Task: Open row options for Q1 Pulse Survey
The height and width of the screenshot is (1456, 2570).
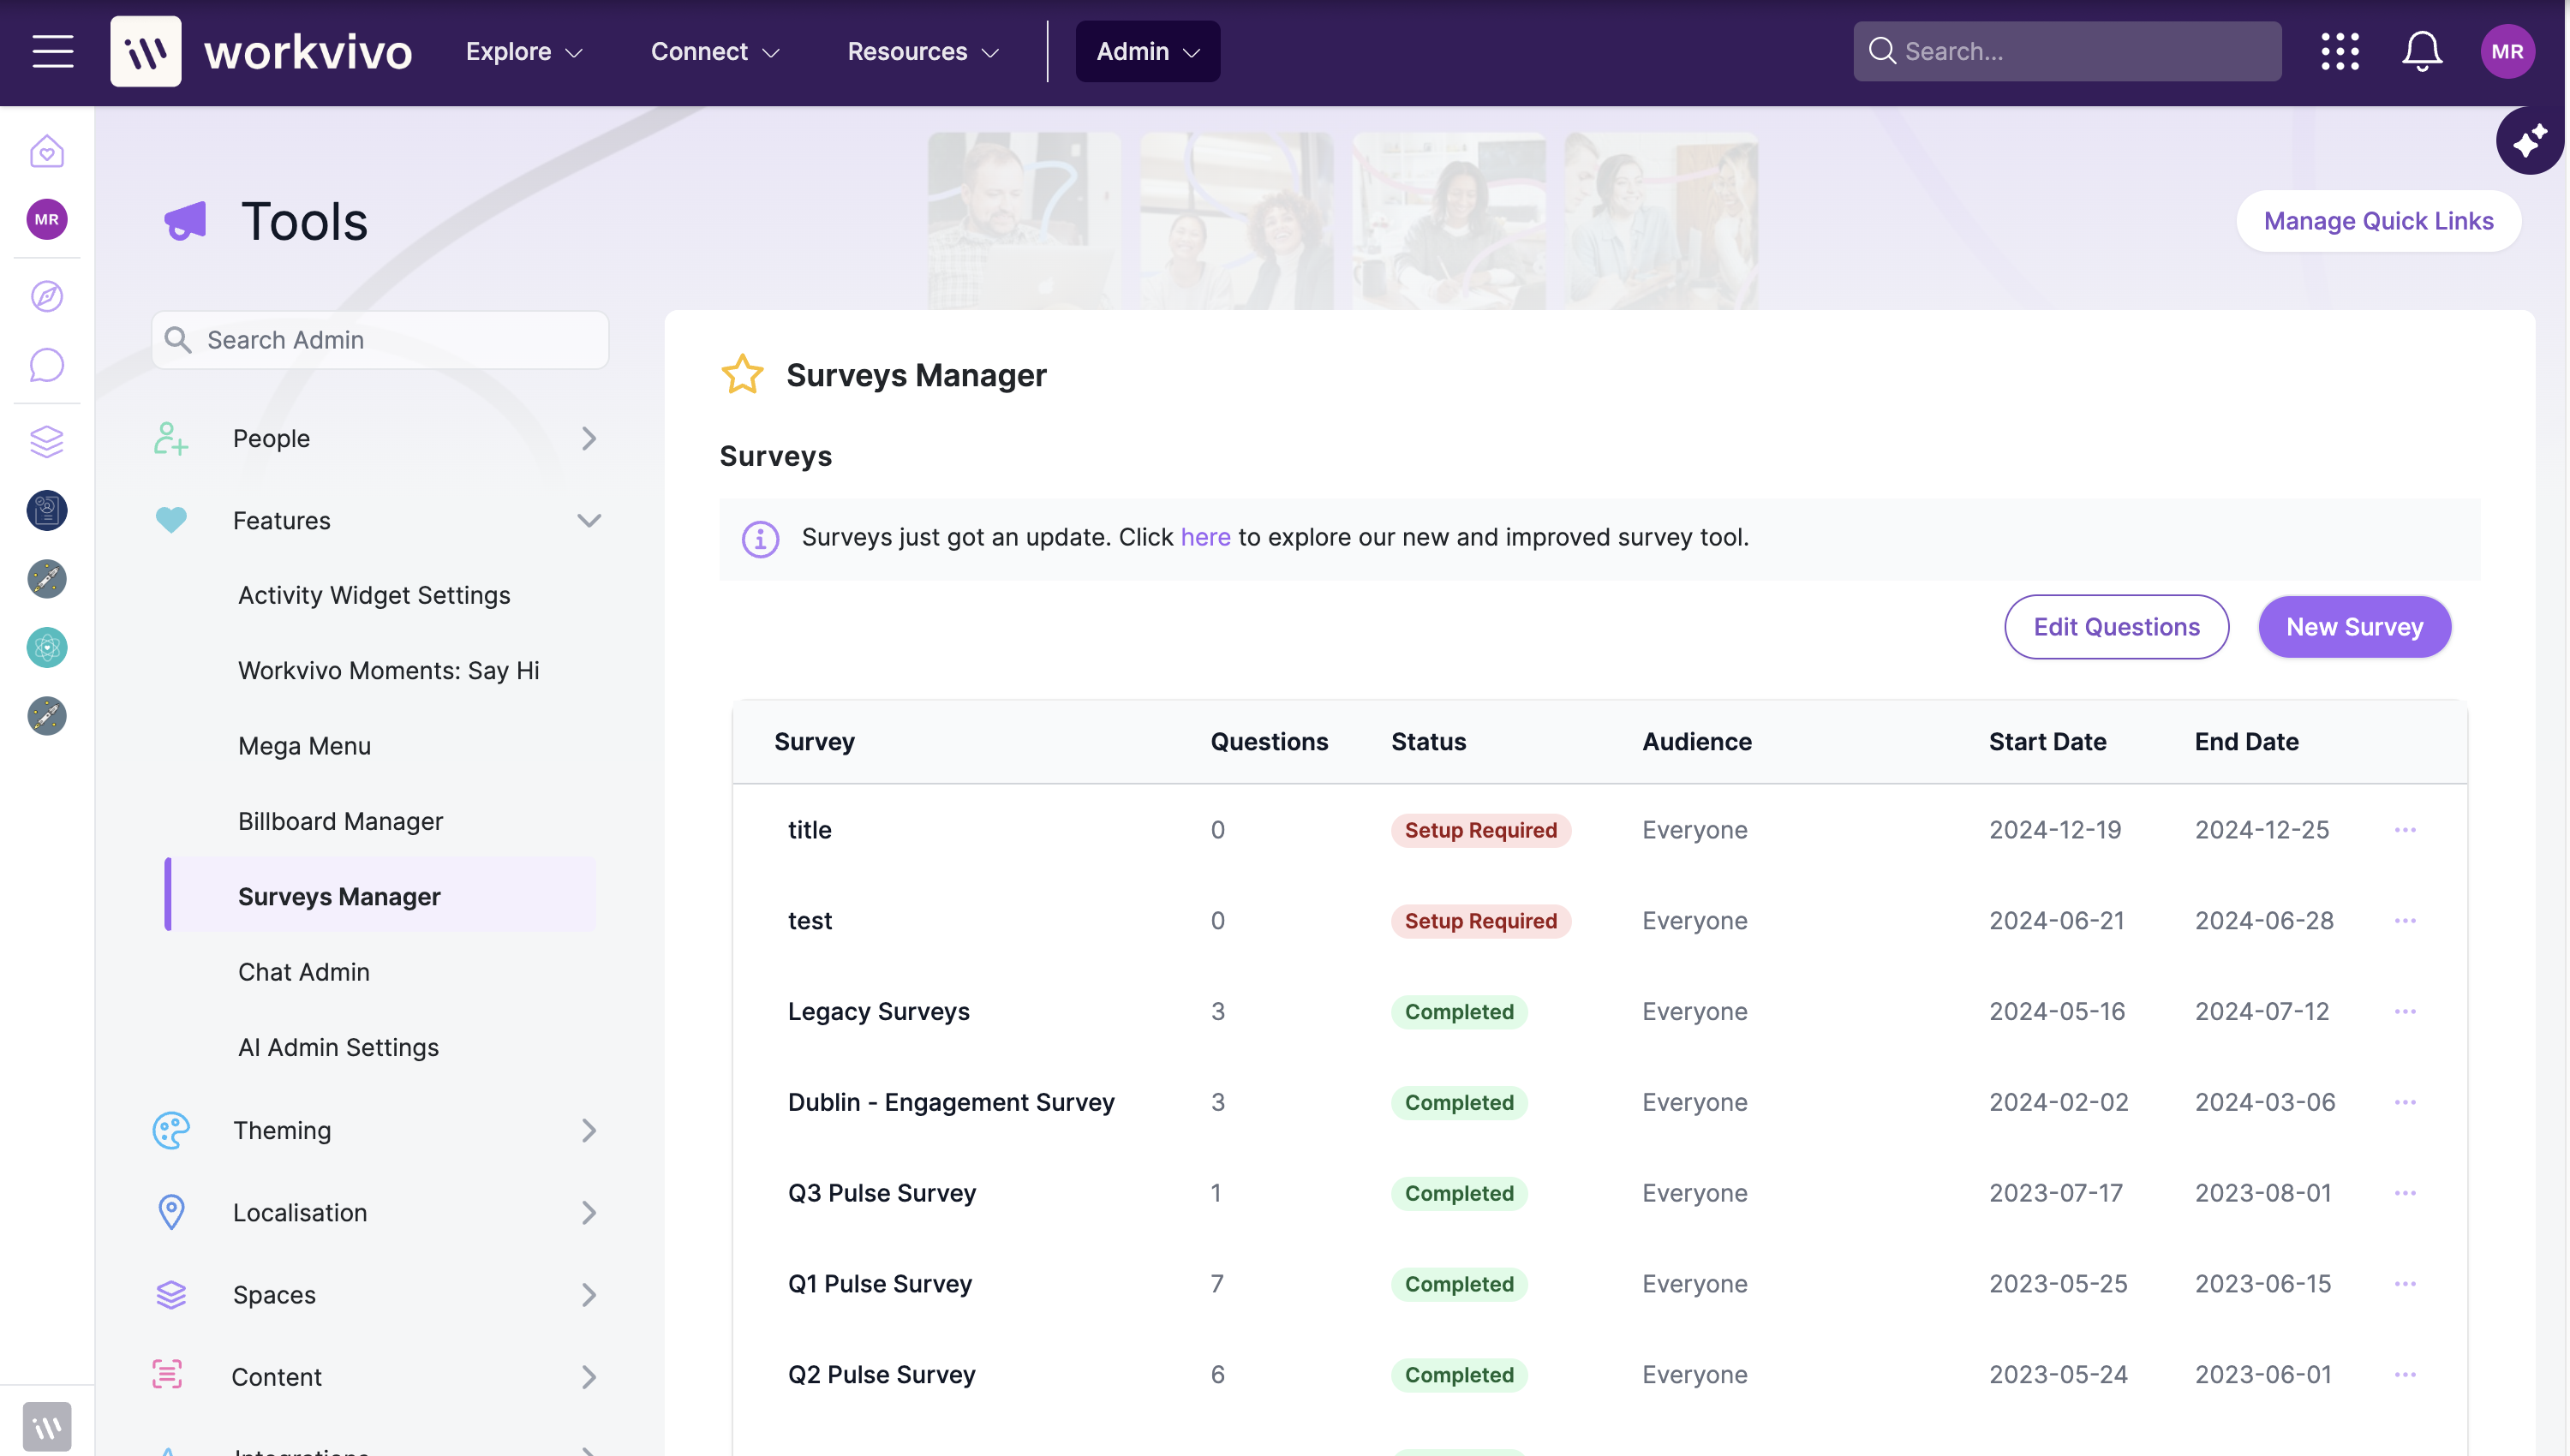Action: 2405,1283
